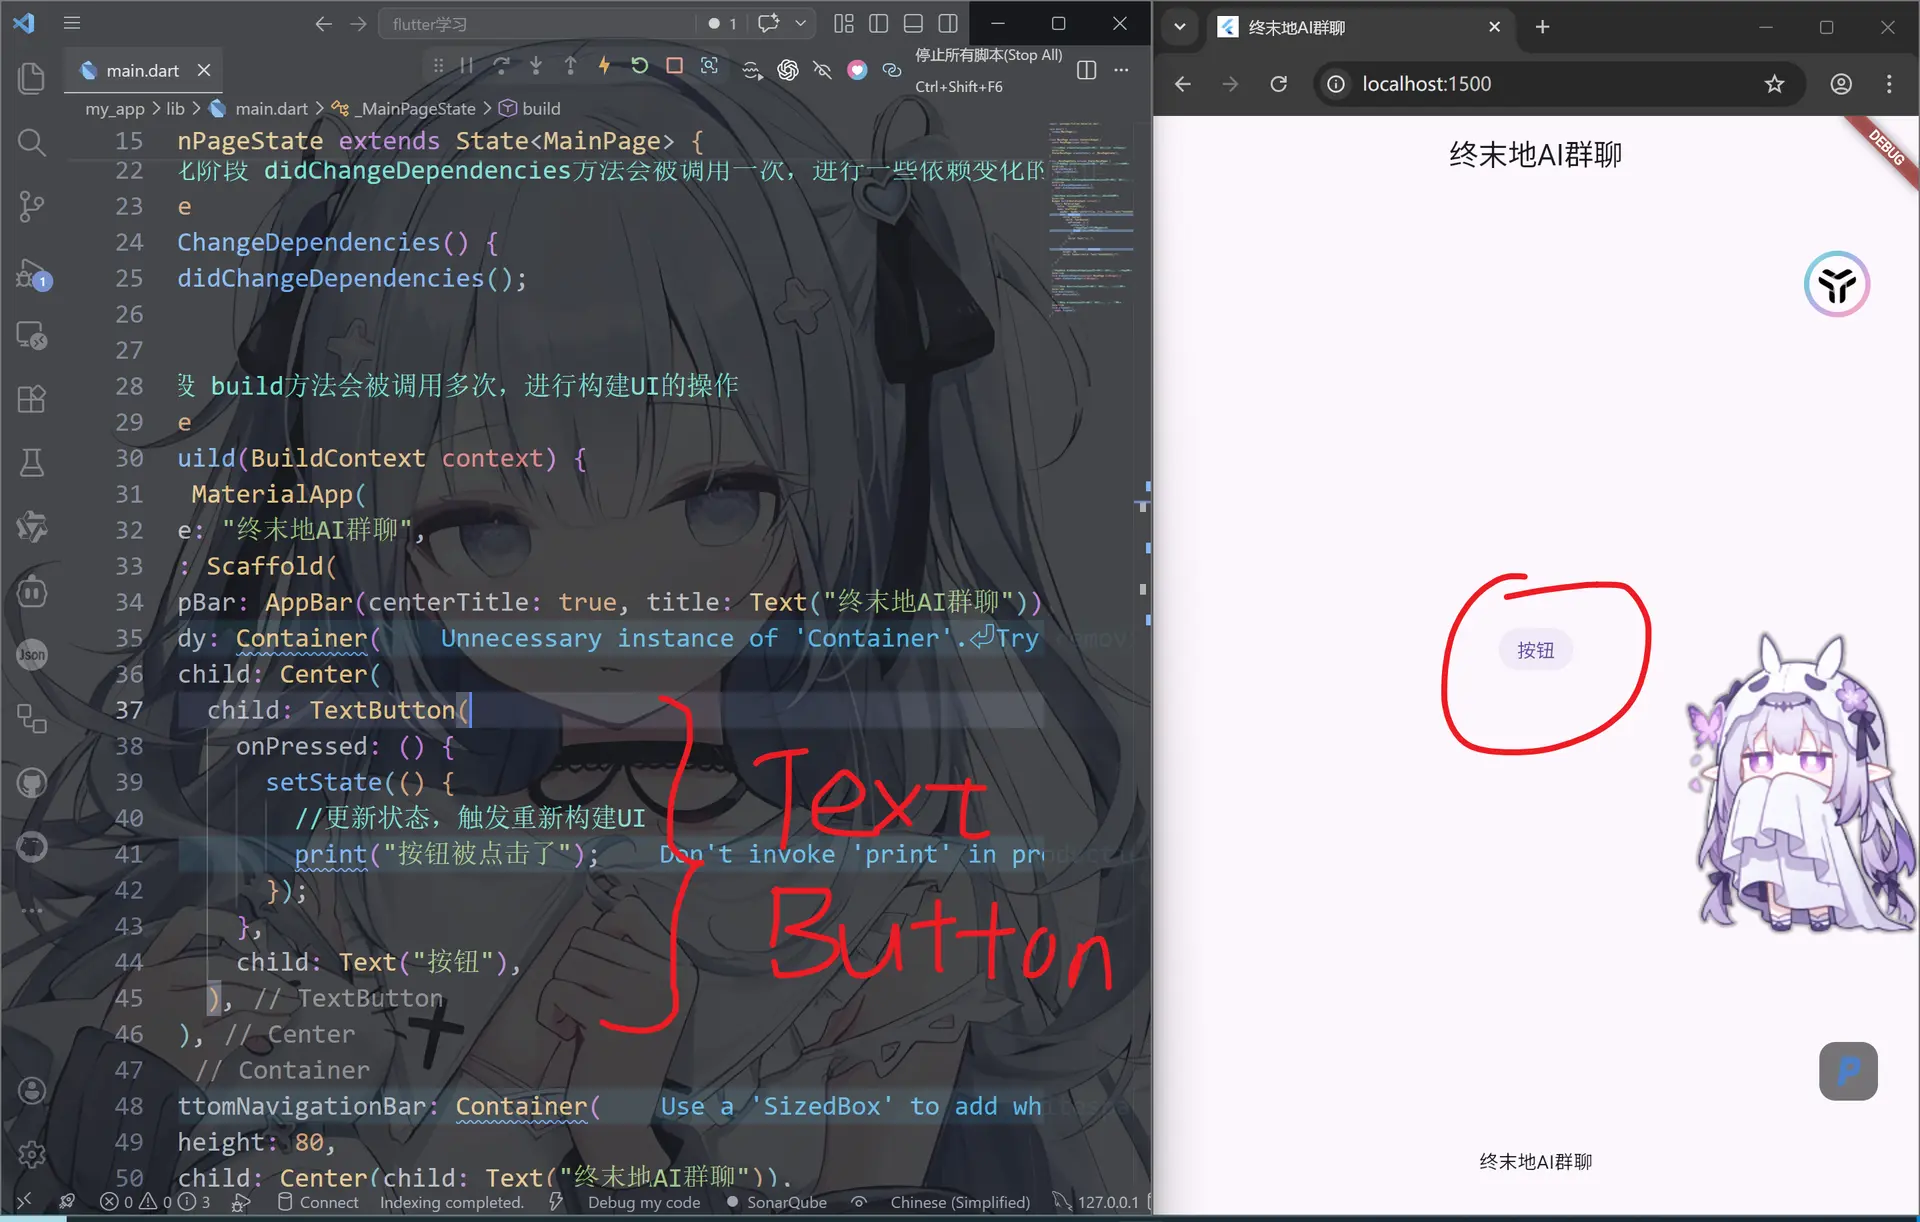Open the errors and warnings status bar item
1920x1222 pixels.
pos(155,1202)
